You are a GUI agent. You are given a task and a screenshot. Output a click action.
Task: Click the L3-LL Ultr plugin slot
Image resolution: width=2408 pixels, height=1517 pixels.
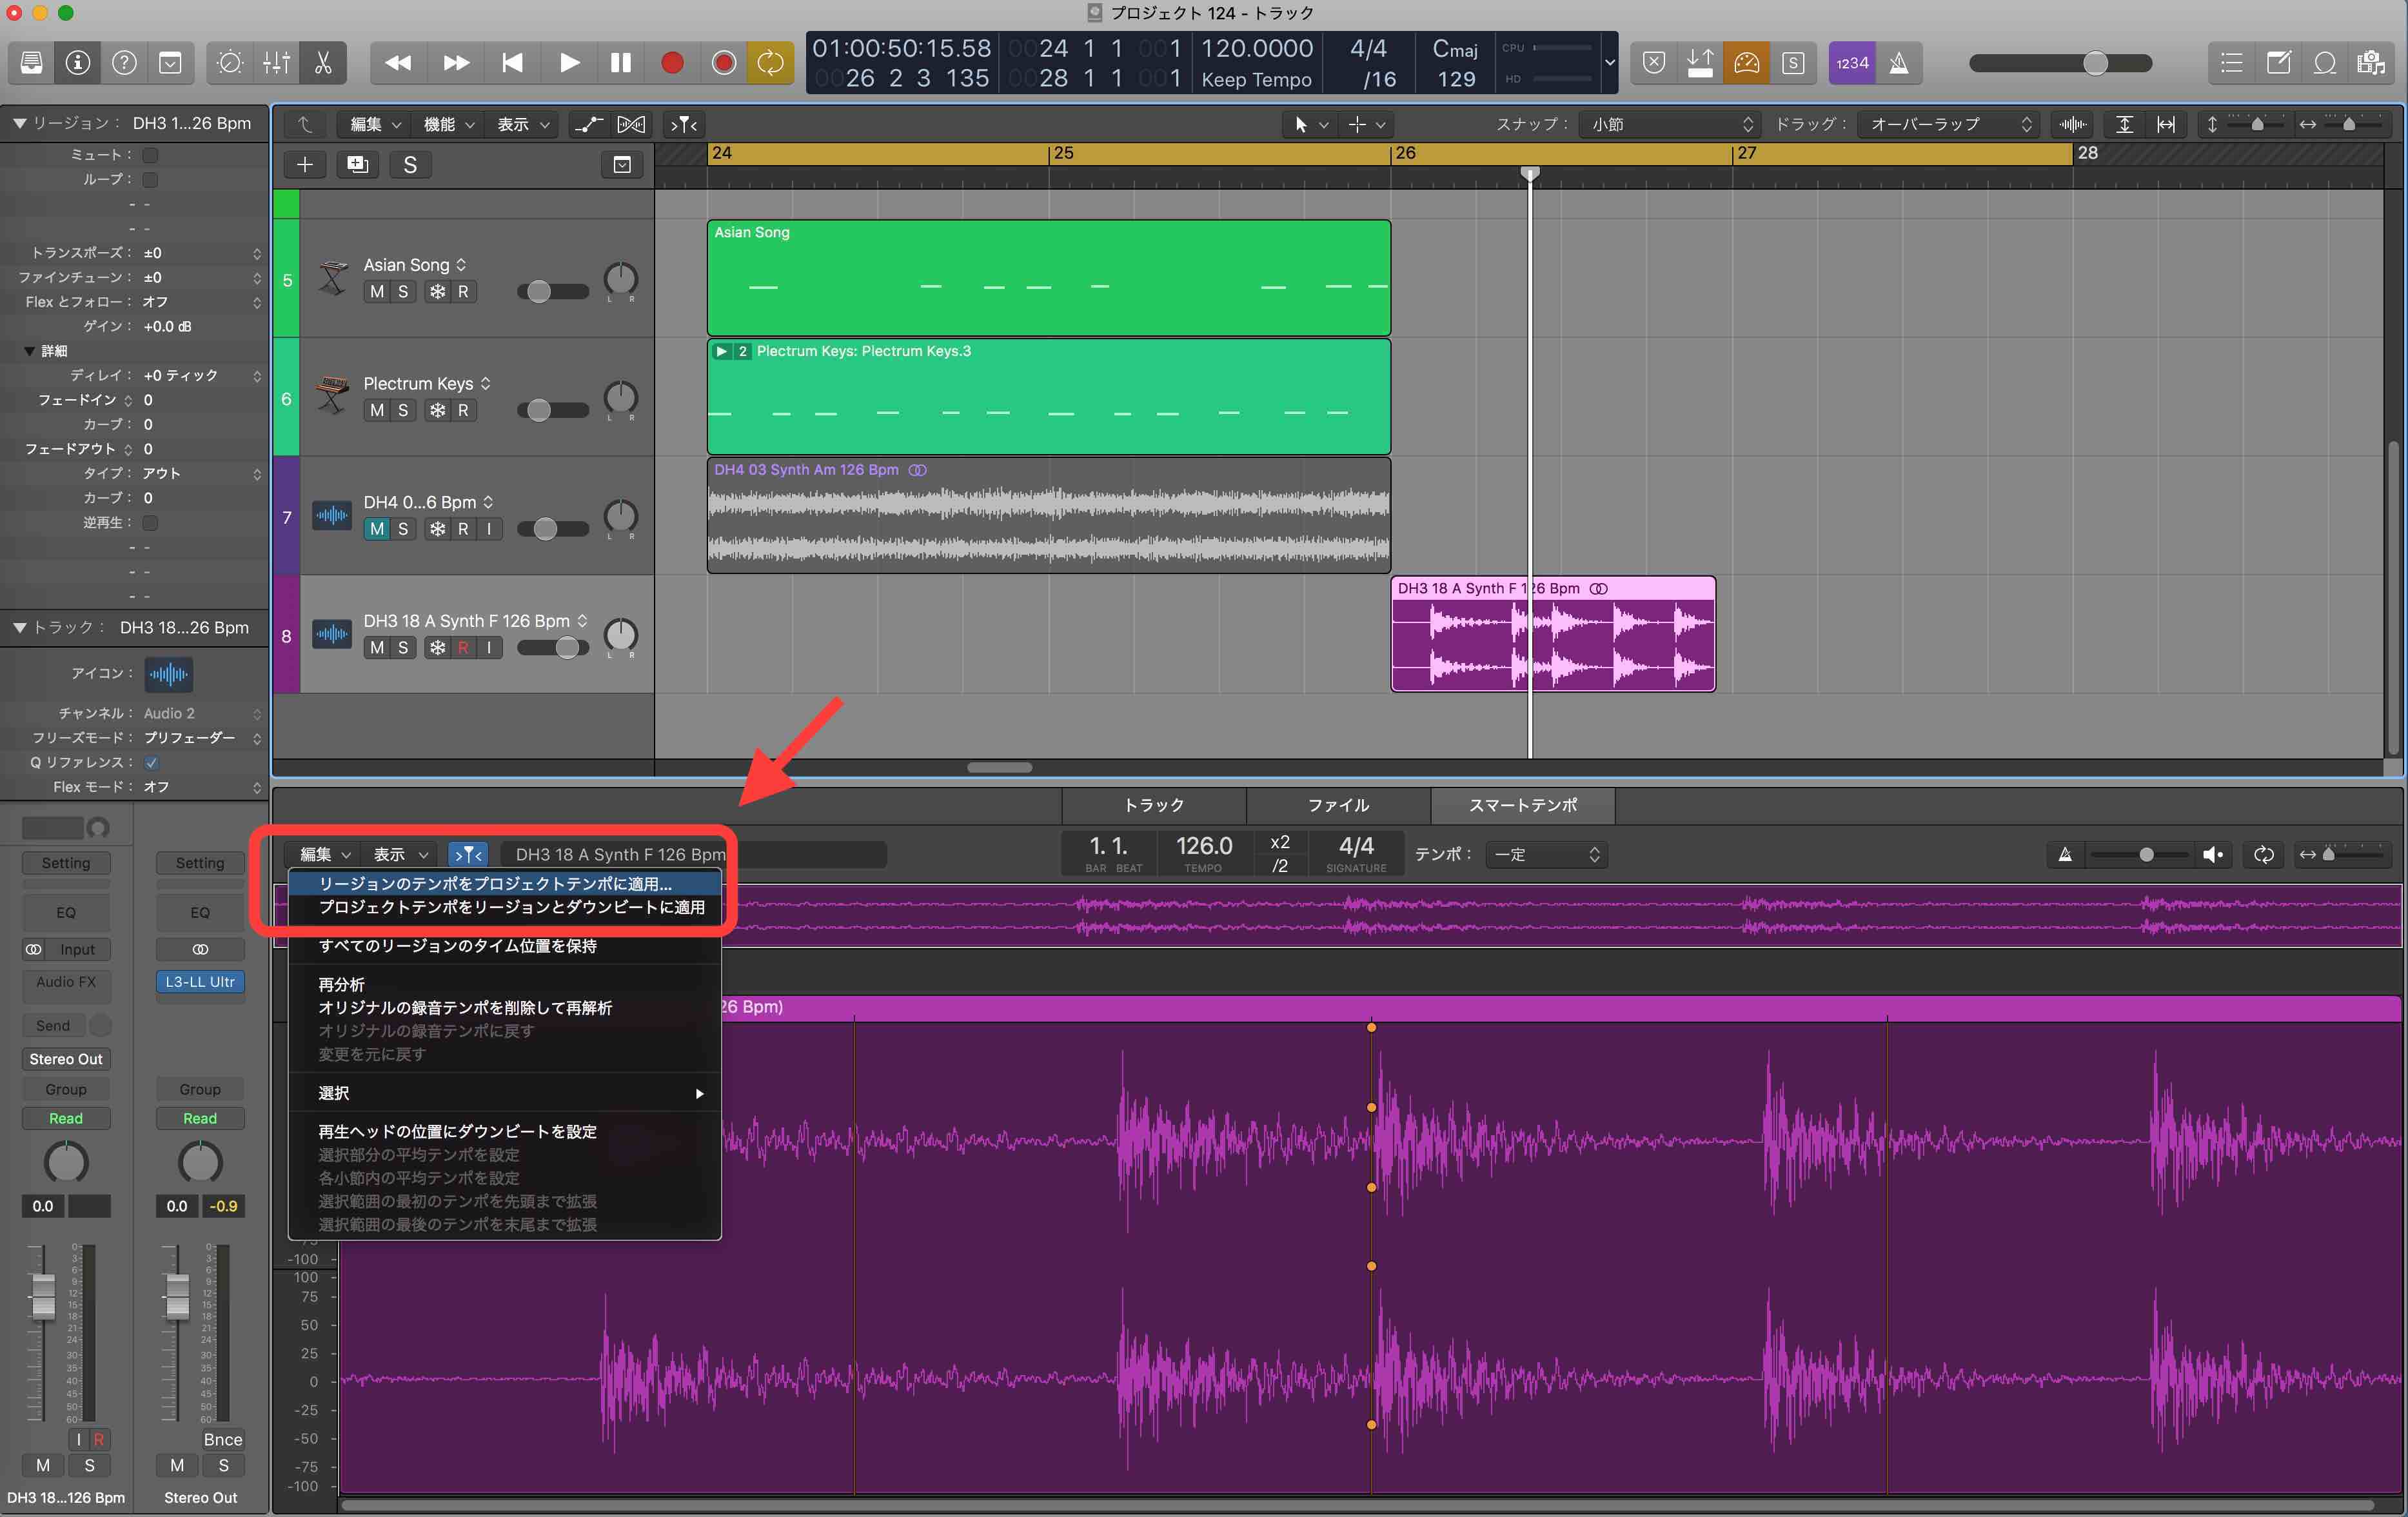point(200,982)
